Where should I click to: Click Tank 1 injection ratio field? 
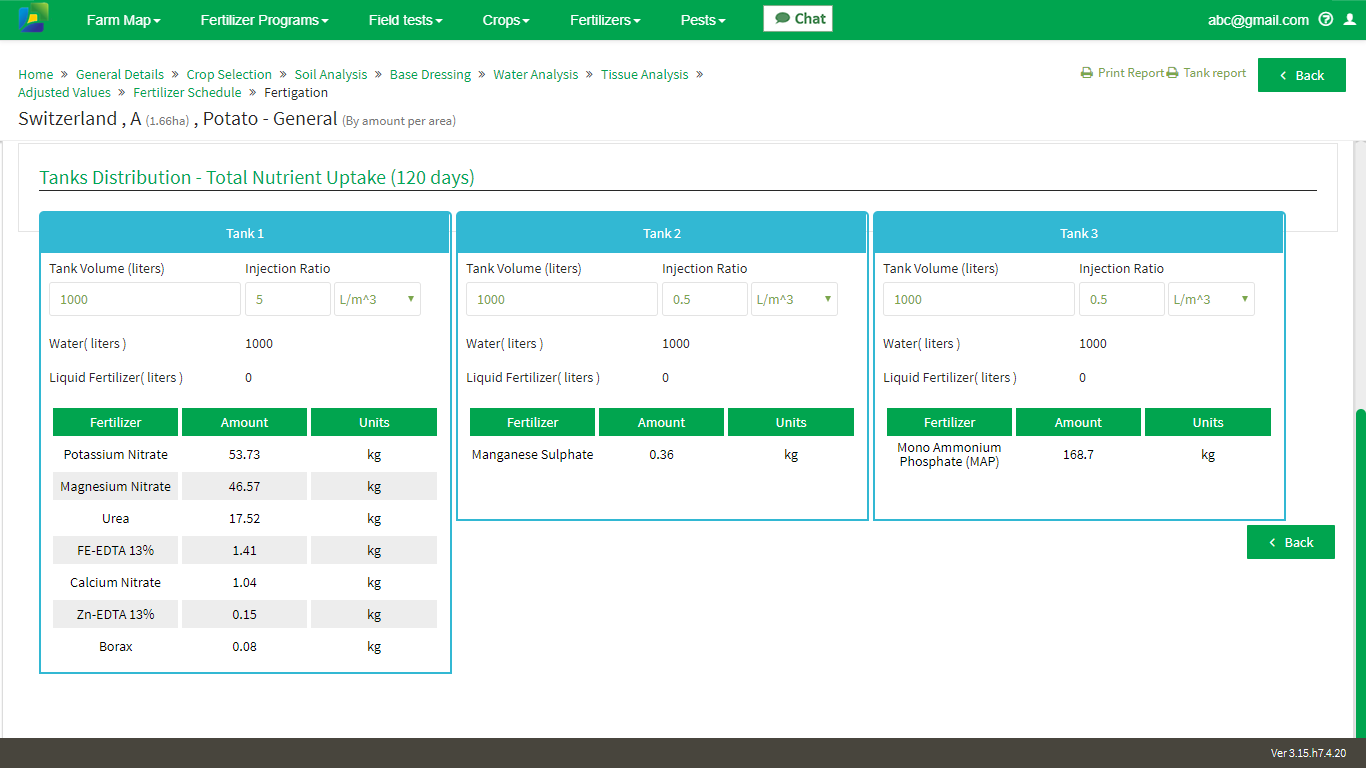tap(288, 299)
